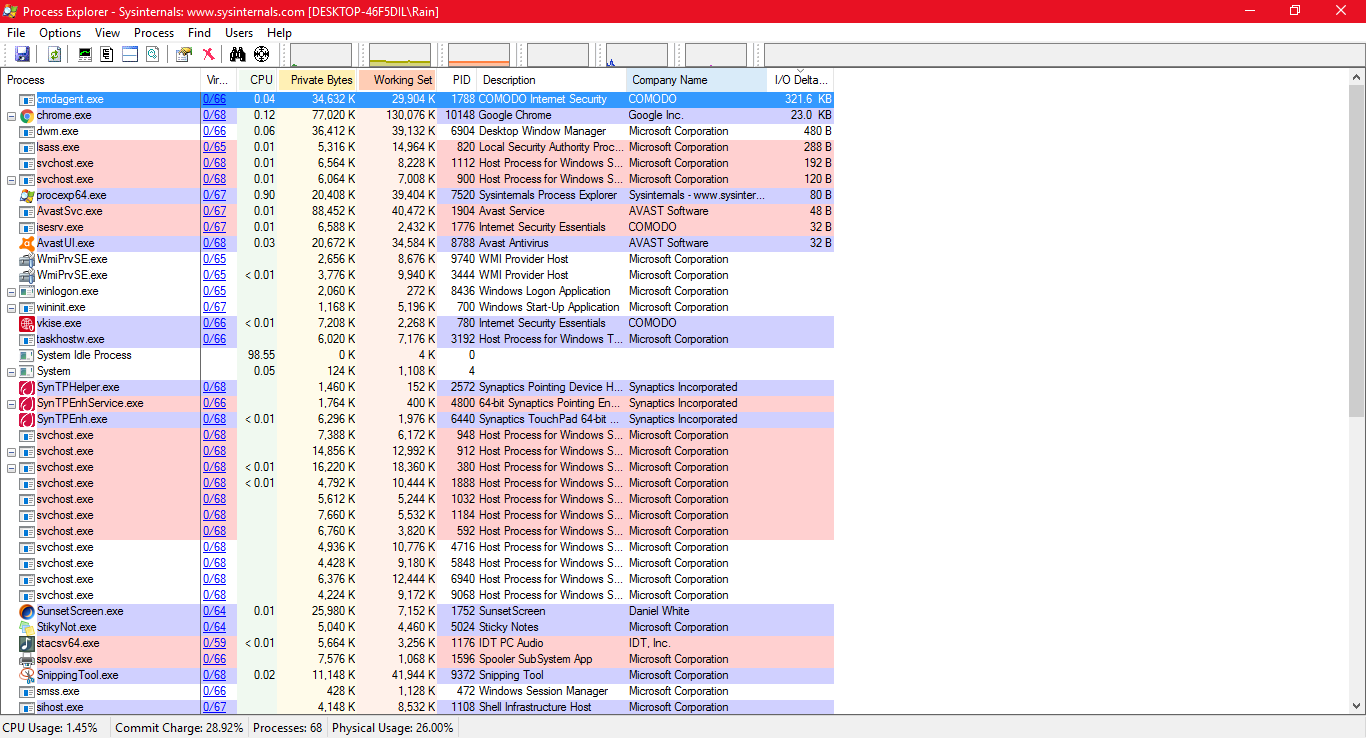
Task: Click the red X Kill Process icon
Action: click(208, 54)
